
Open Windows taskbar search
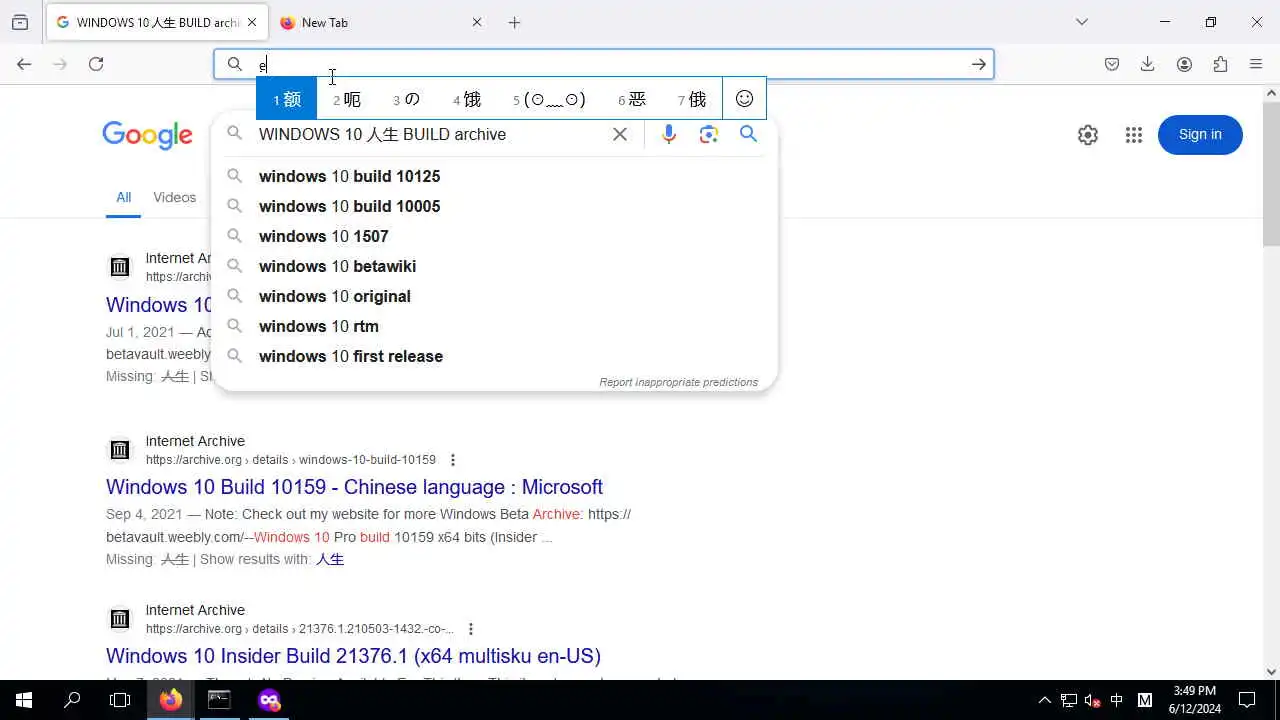(72, 700)
